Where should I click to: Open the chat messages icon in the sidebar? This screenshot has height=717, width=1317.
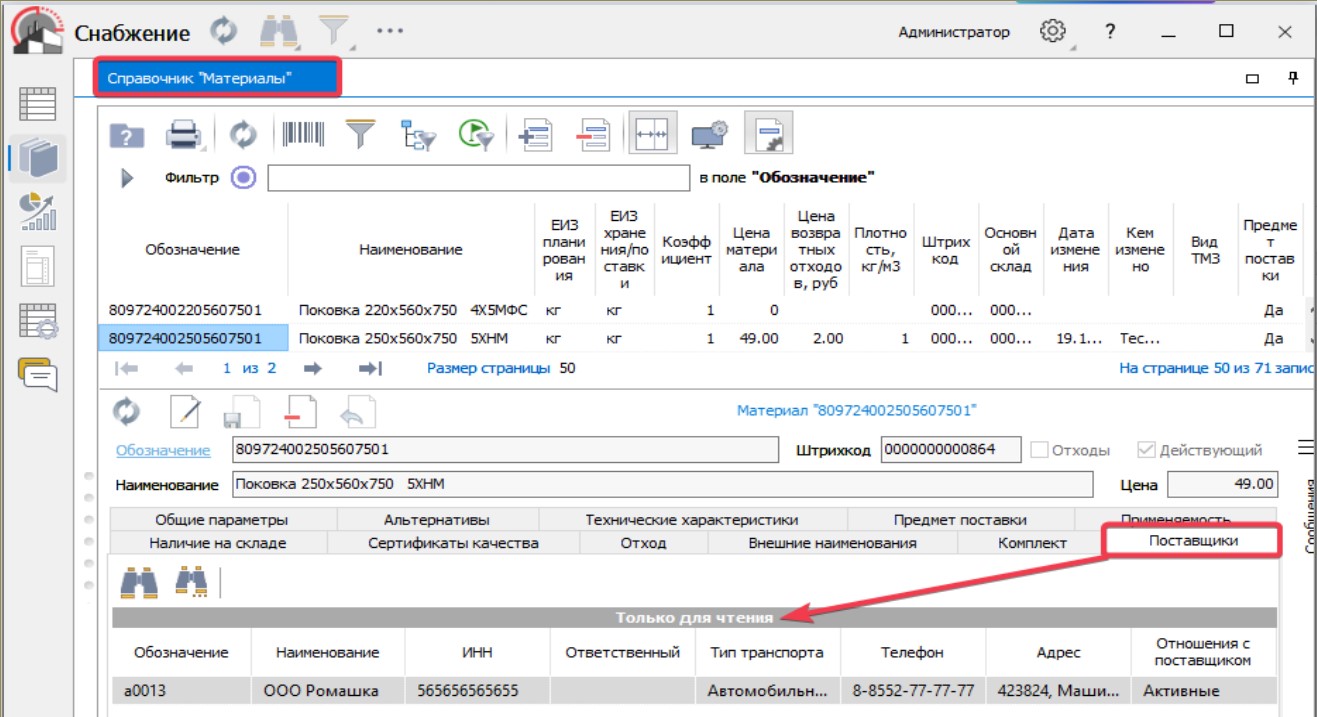click(x=38, y=375)
